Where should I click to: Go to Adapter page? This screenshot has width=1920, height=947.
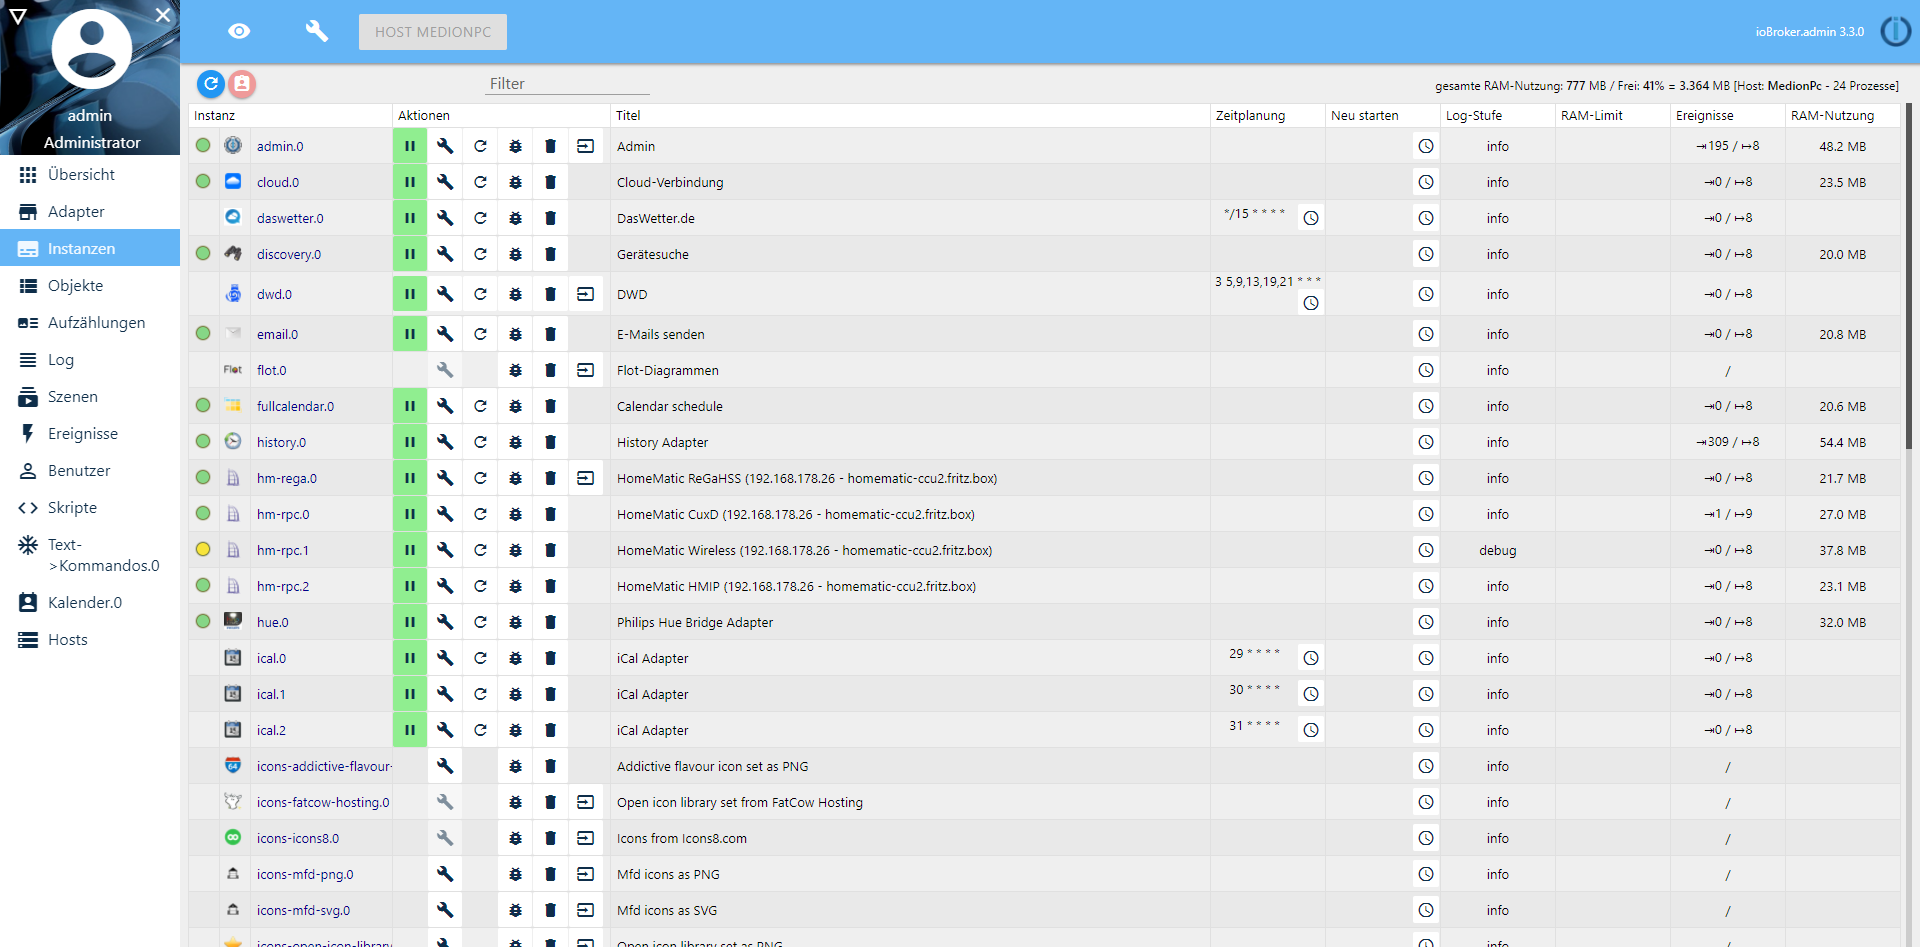point(90,211)
